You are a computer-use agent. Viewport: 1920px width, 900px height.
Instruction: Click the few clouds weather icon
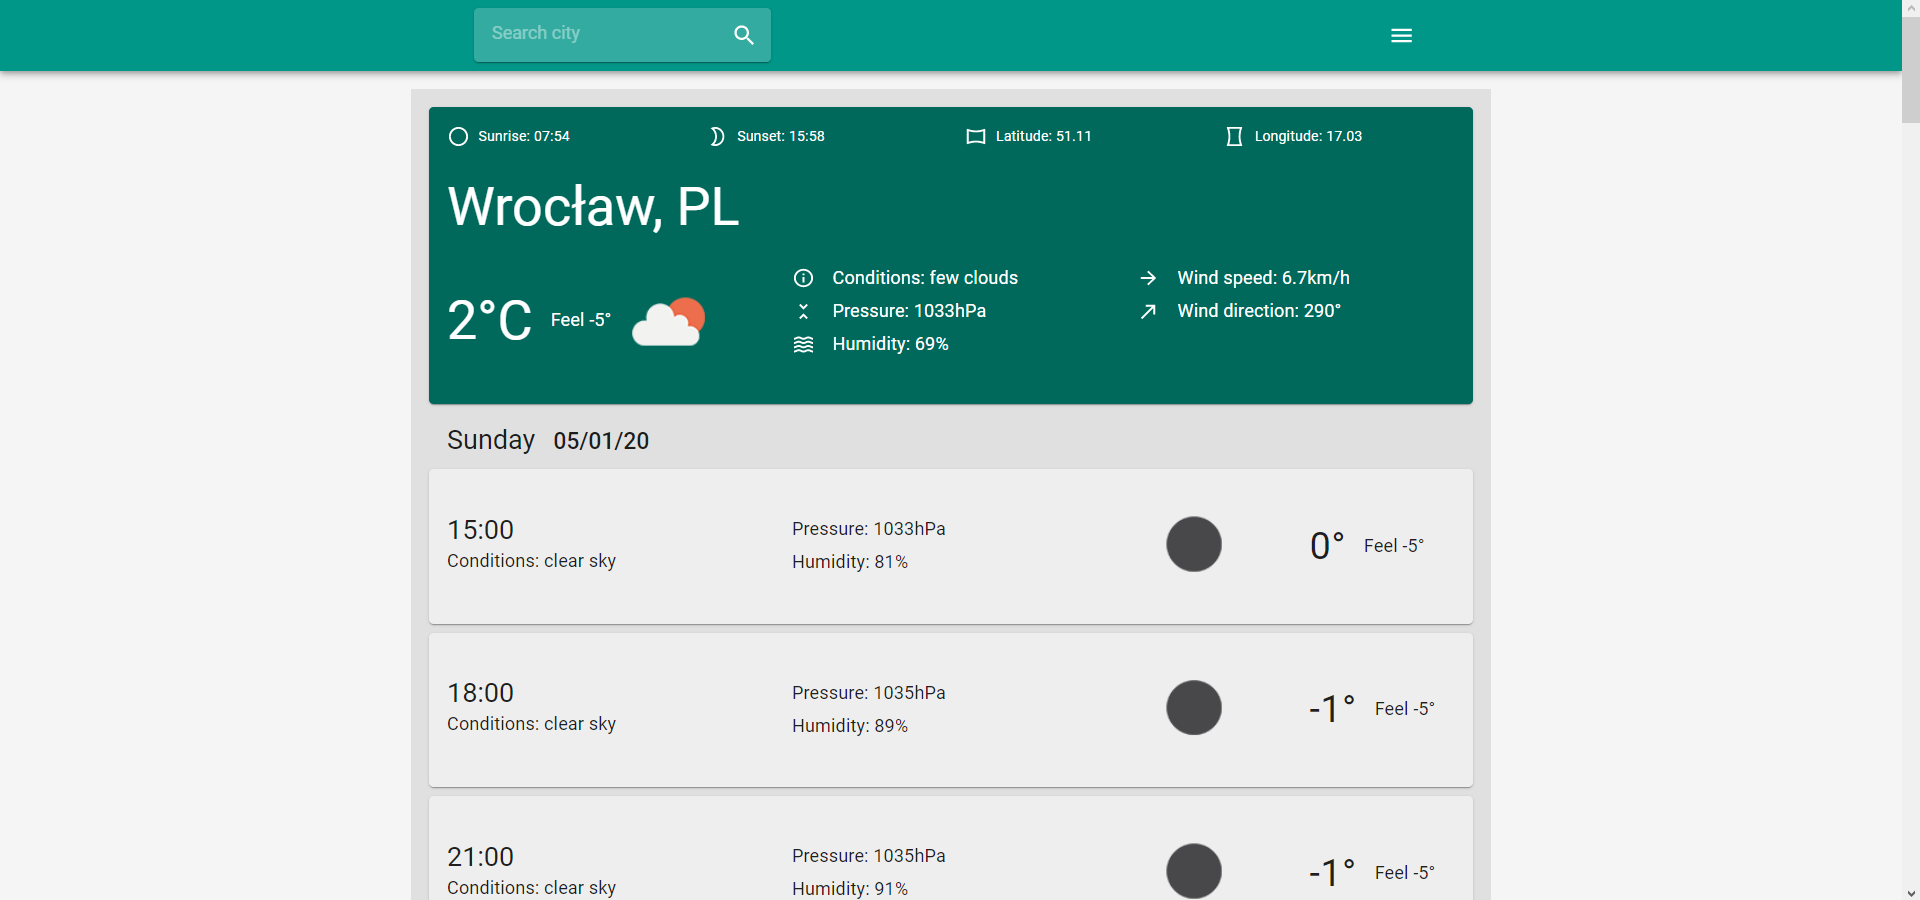669,321
